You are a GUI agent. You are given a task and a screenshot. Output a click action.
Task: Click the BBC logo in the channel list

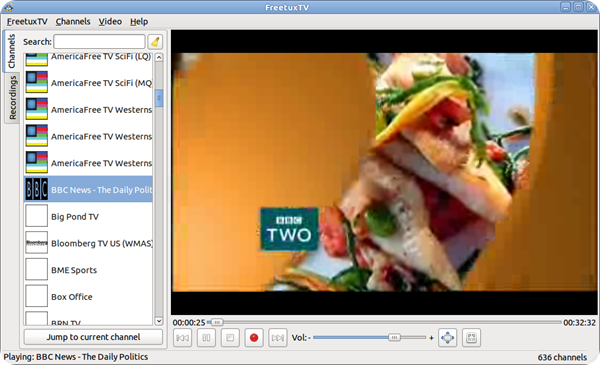[37, 189]
